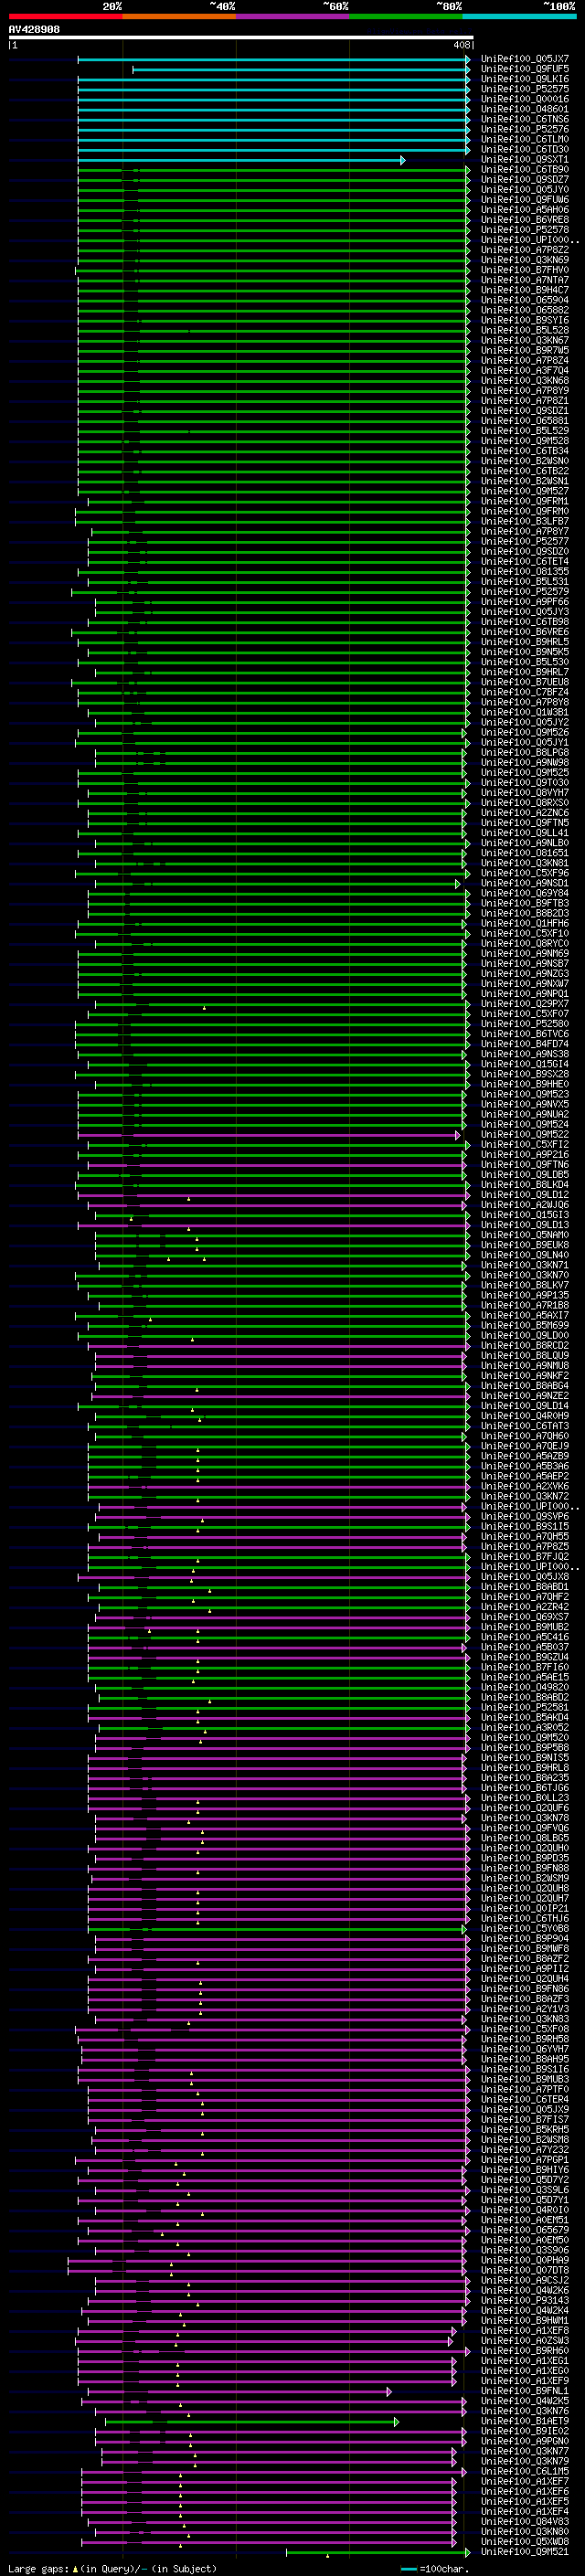
Task: Click label UniRef100_O65882
Action: tap(525, 310)
